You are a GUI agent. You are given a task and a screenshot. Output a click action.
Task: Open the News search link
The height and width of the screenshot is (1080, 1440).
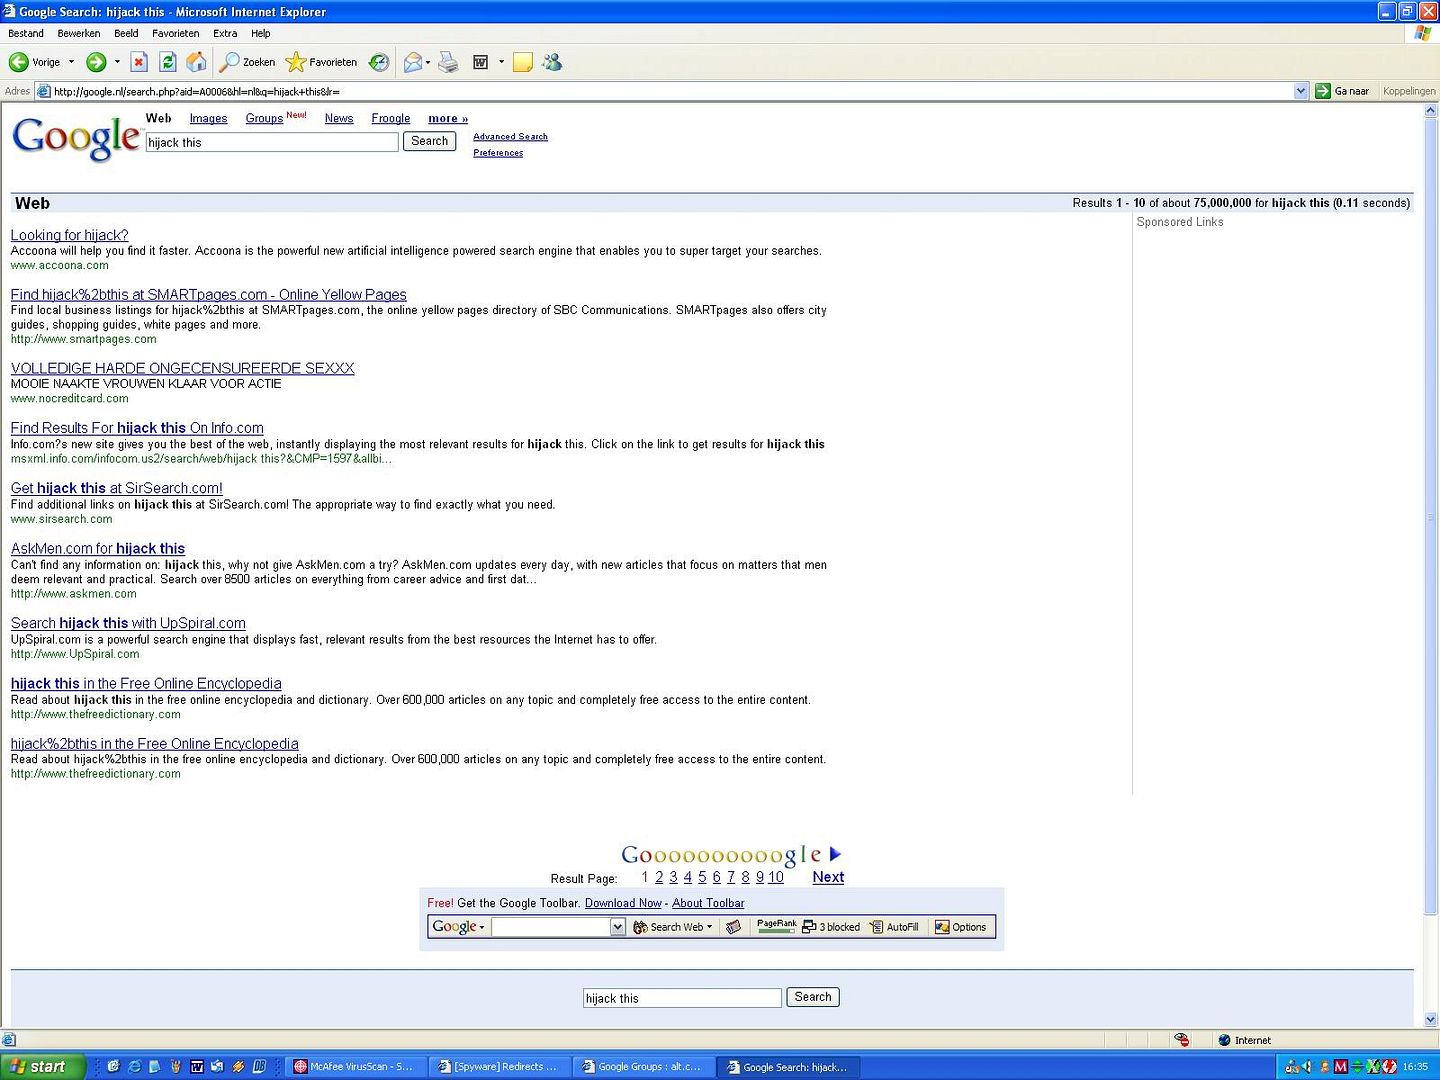[339, 118]
